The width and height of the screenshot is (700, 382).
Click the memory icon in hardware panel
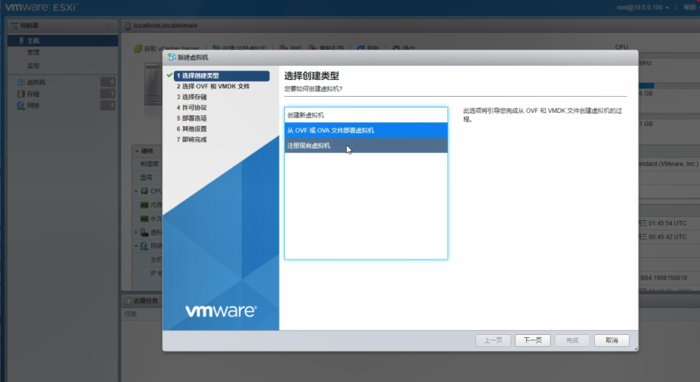(145, 205)
